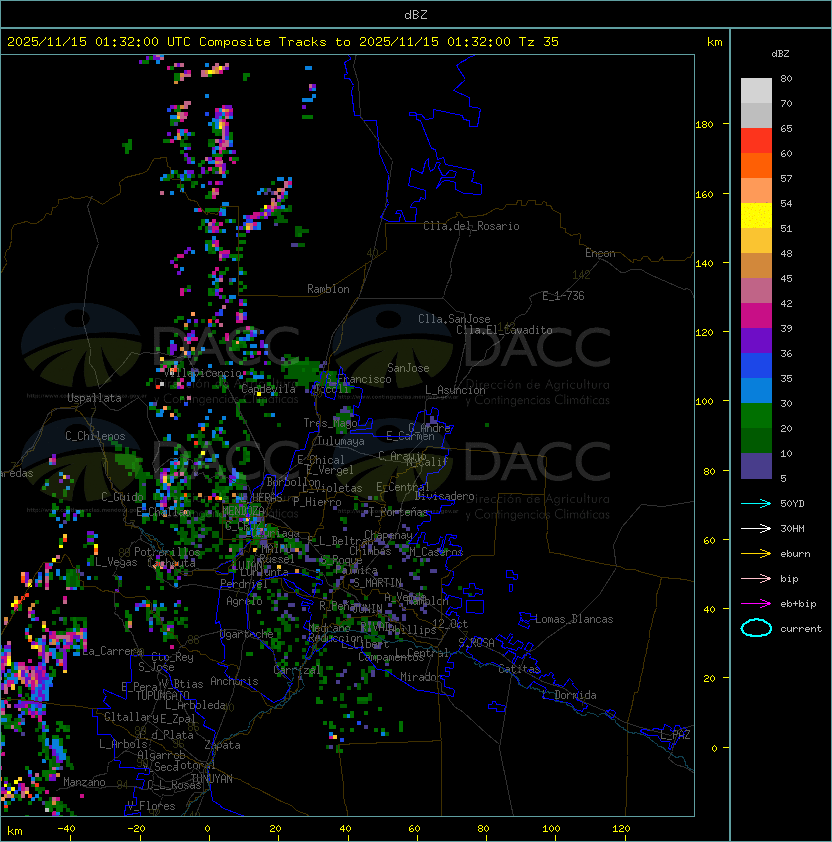
Task: Select the orange 57-60 dBZ swatch
Action: pos(756,165)
